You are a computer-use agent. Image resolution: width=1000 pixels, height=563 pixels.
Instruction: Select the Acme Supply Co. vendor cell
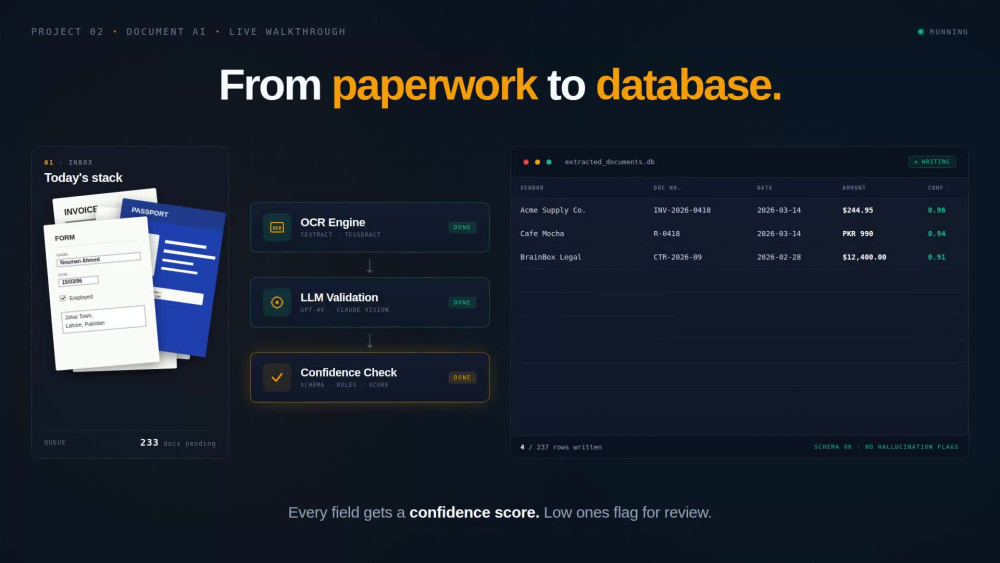552,210
